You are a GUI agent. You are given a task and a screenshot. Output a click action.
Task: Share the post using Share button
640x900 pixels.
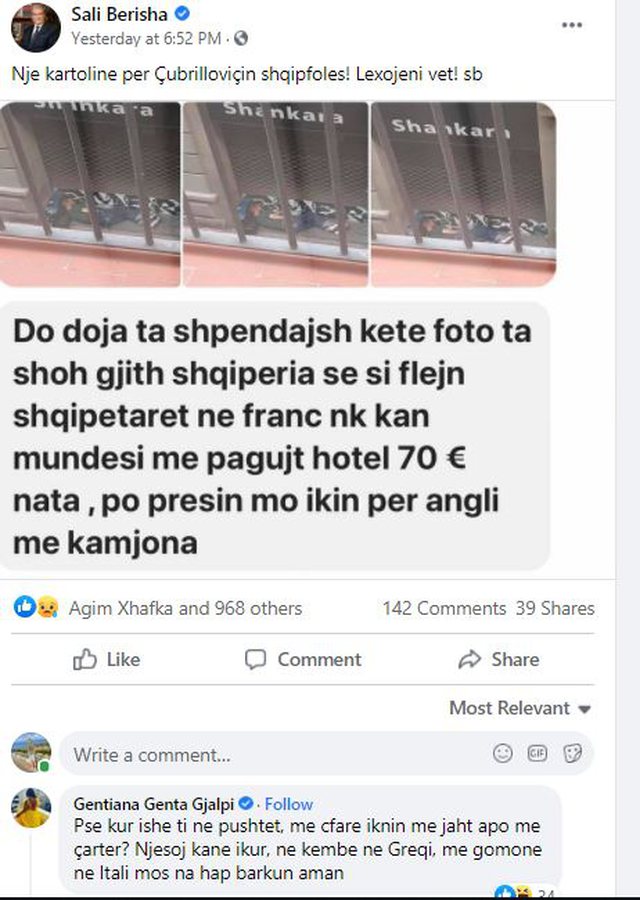click(498, 660)
